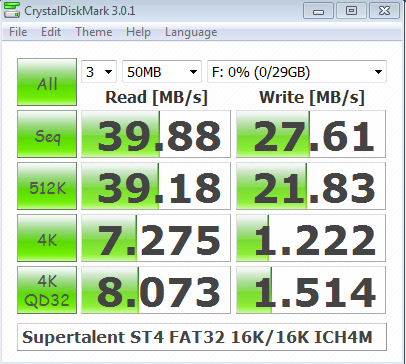Open the F: drive selection dropdown

[297, 72]
